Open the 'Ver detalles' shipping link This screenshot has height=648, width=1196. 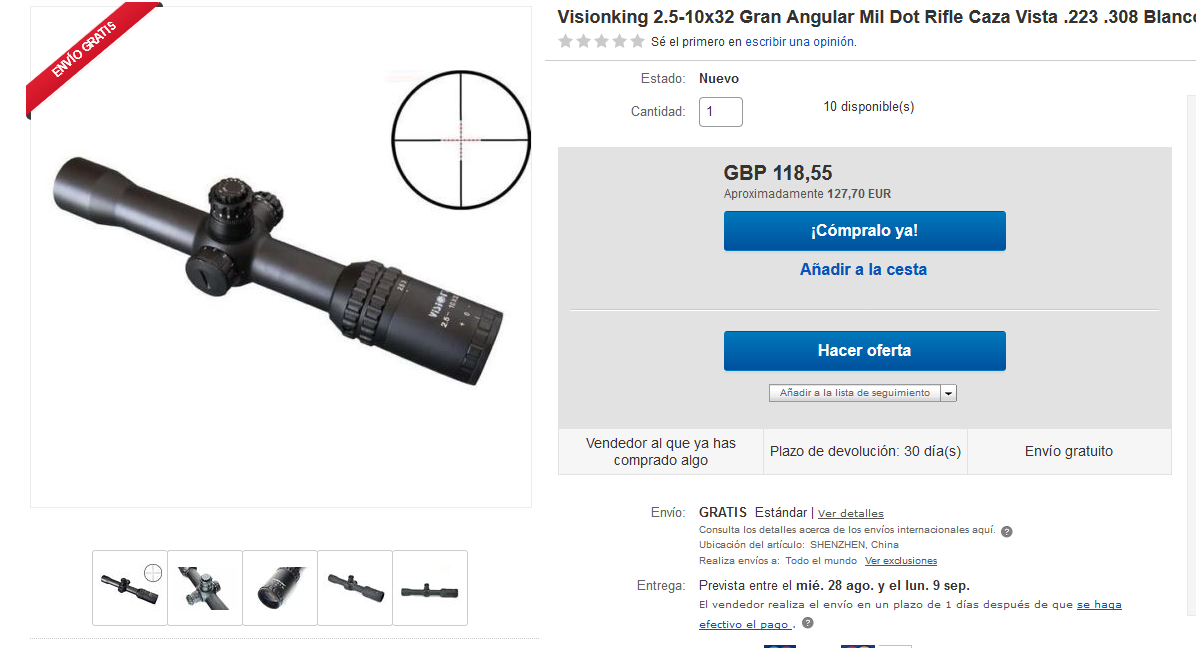850,514
